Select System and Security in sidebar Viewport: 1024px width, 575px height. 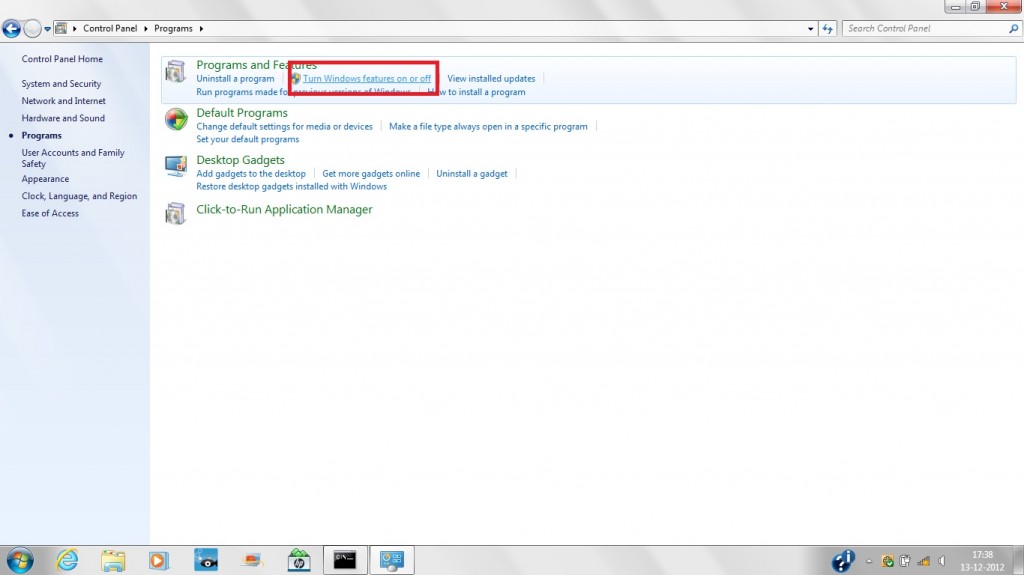pyautogui.click(x=61, y=84)
